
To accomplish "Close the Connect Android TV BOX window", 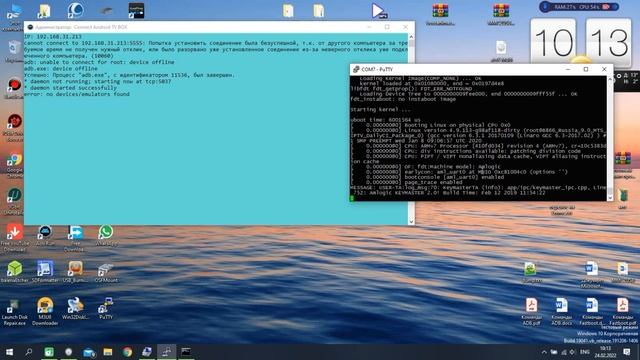I will click(405, 27).
